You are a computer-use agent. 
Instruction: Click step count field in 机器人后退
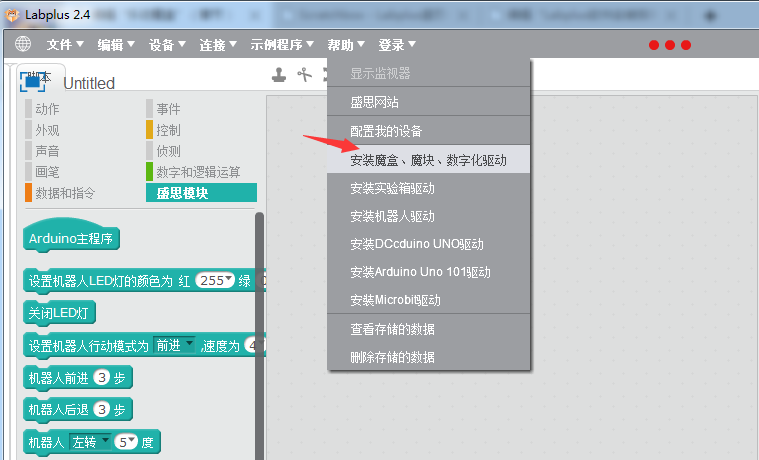click(102, 410)
